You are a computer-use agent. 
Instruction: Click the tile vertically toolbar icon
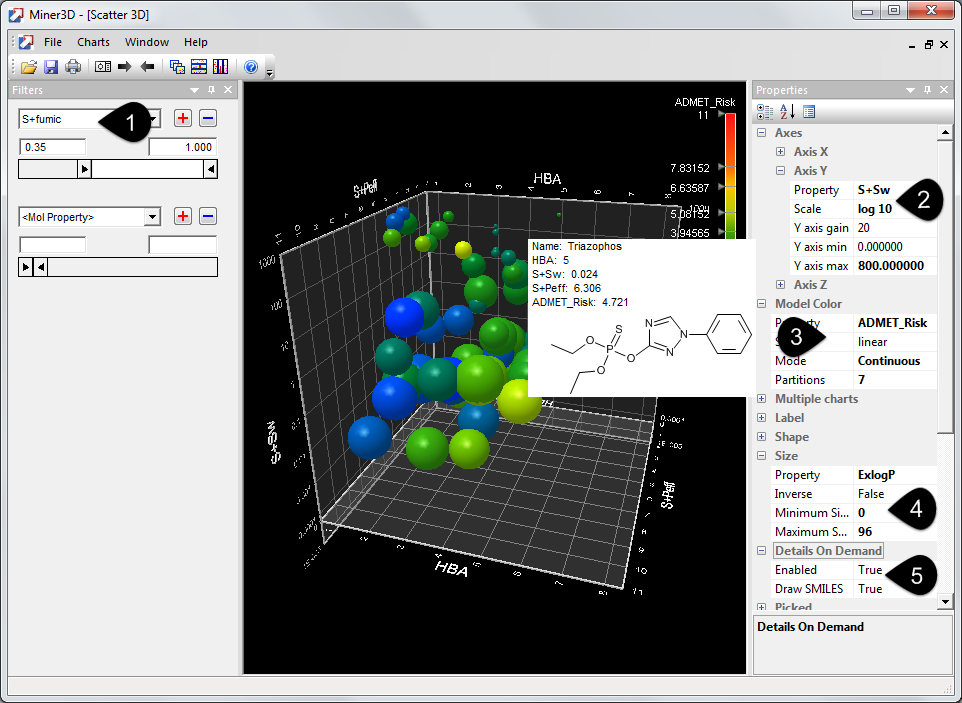tap(220, 67)
